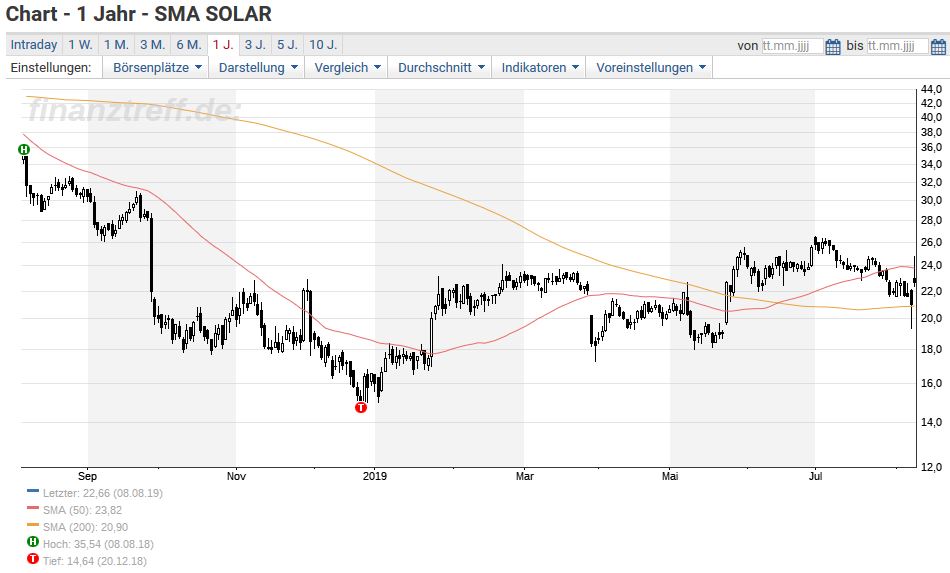
Task: Click the 'Nov' x-axis label
Action: 236,476
